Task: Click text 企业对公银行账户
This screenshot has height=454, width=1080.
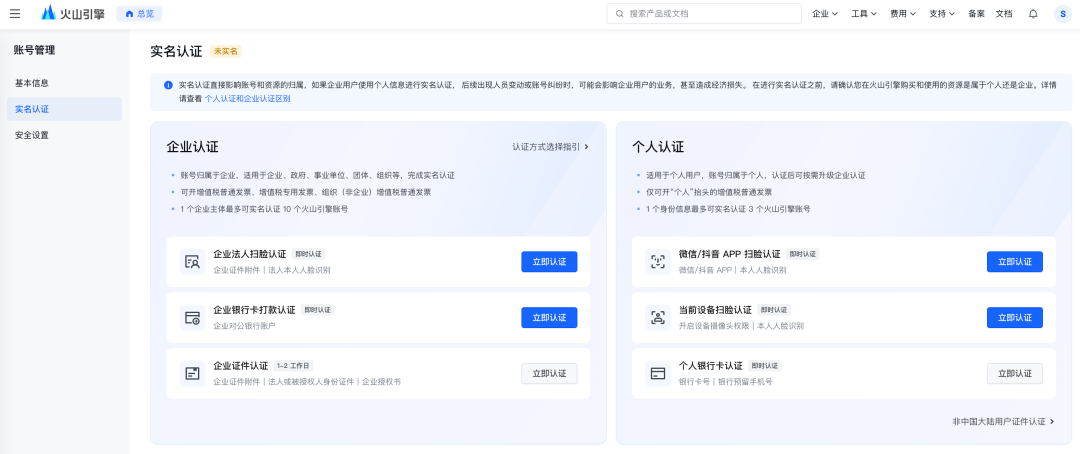Action: (244, 326)
